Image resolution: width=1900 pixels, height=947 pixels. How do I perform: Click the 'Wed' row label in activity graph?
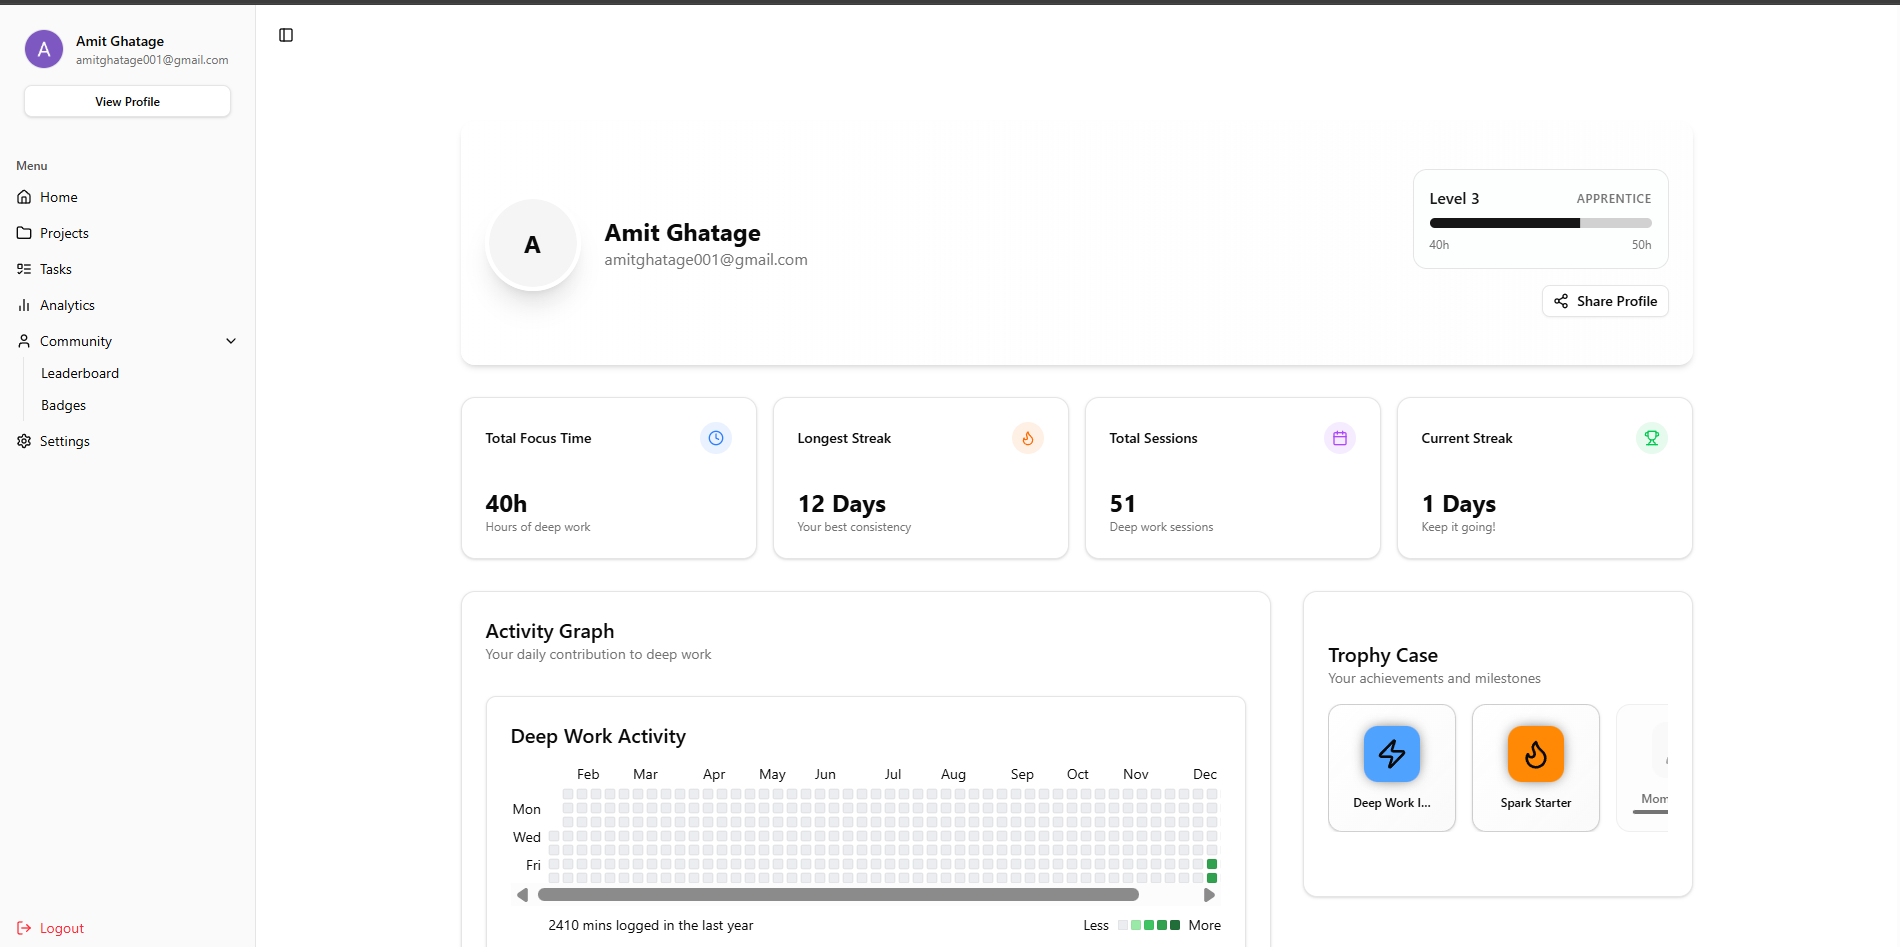(x=527, y=837)
